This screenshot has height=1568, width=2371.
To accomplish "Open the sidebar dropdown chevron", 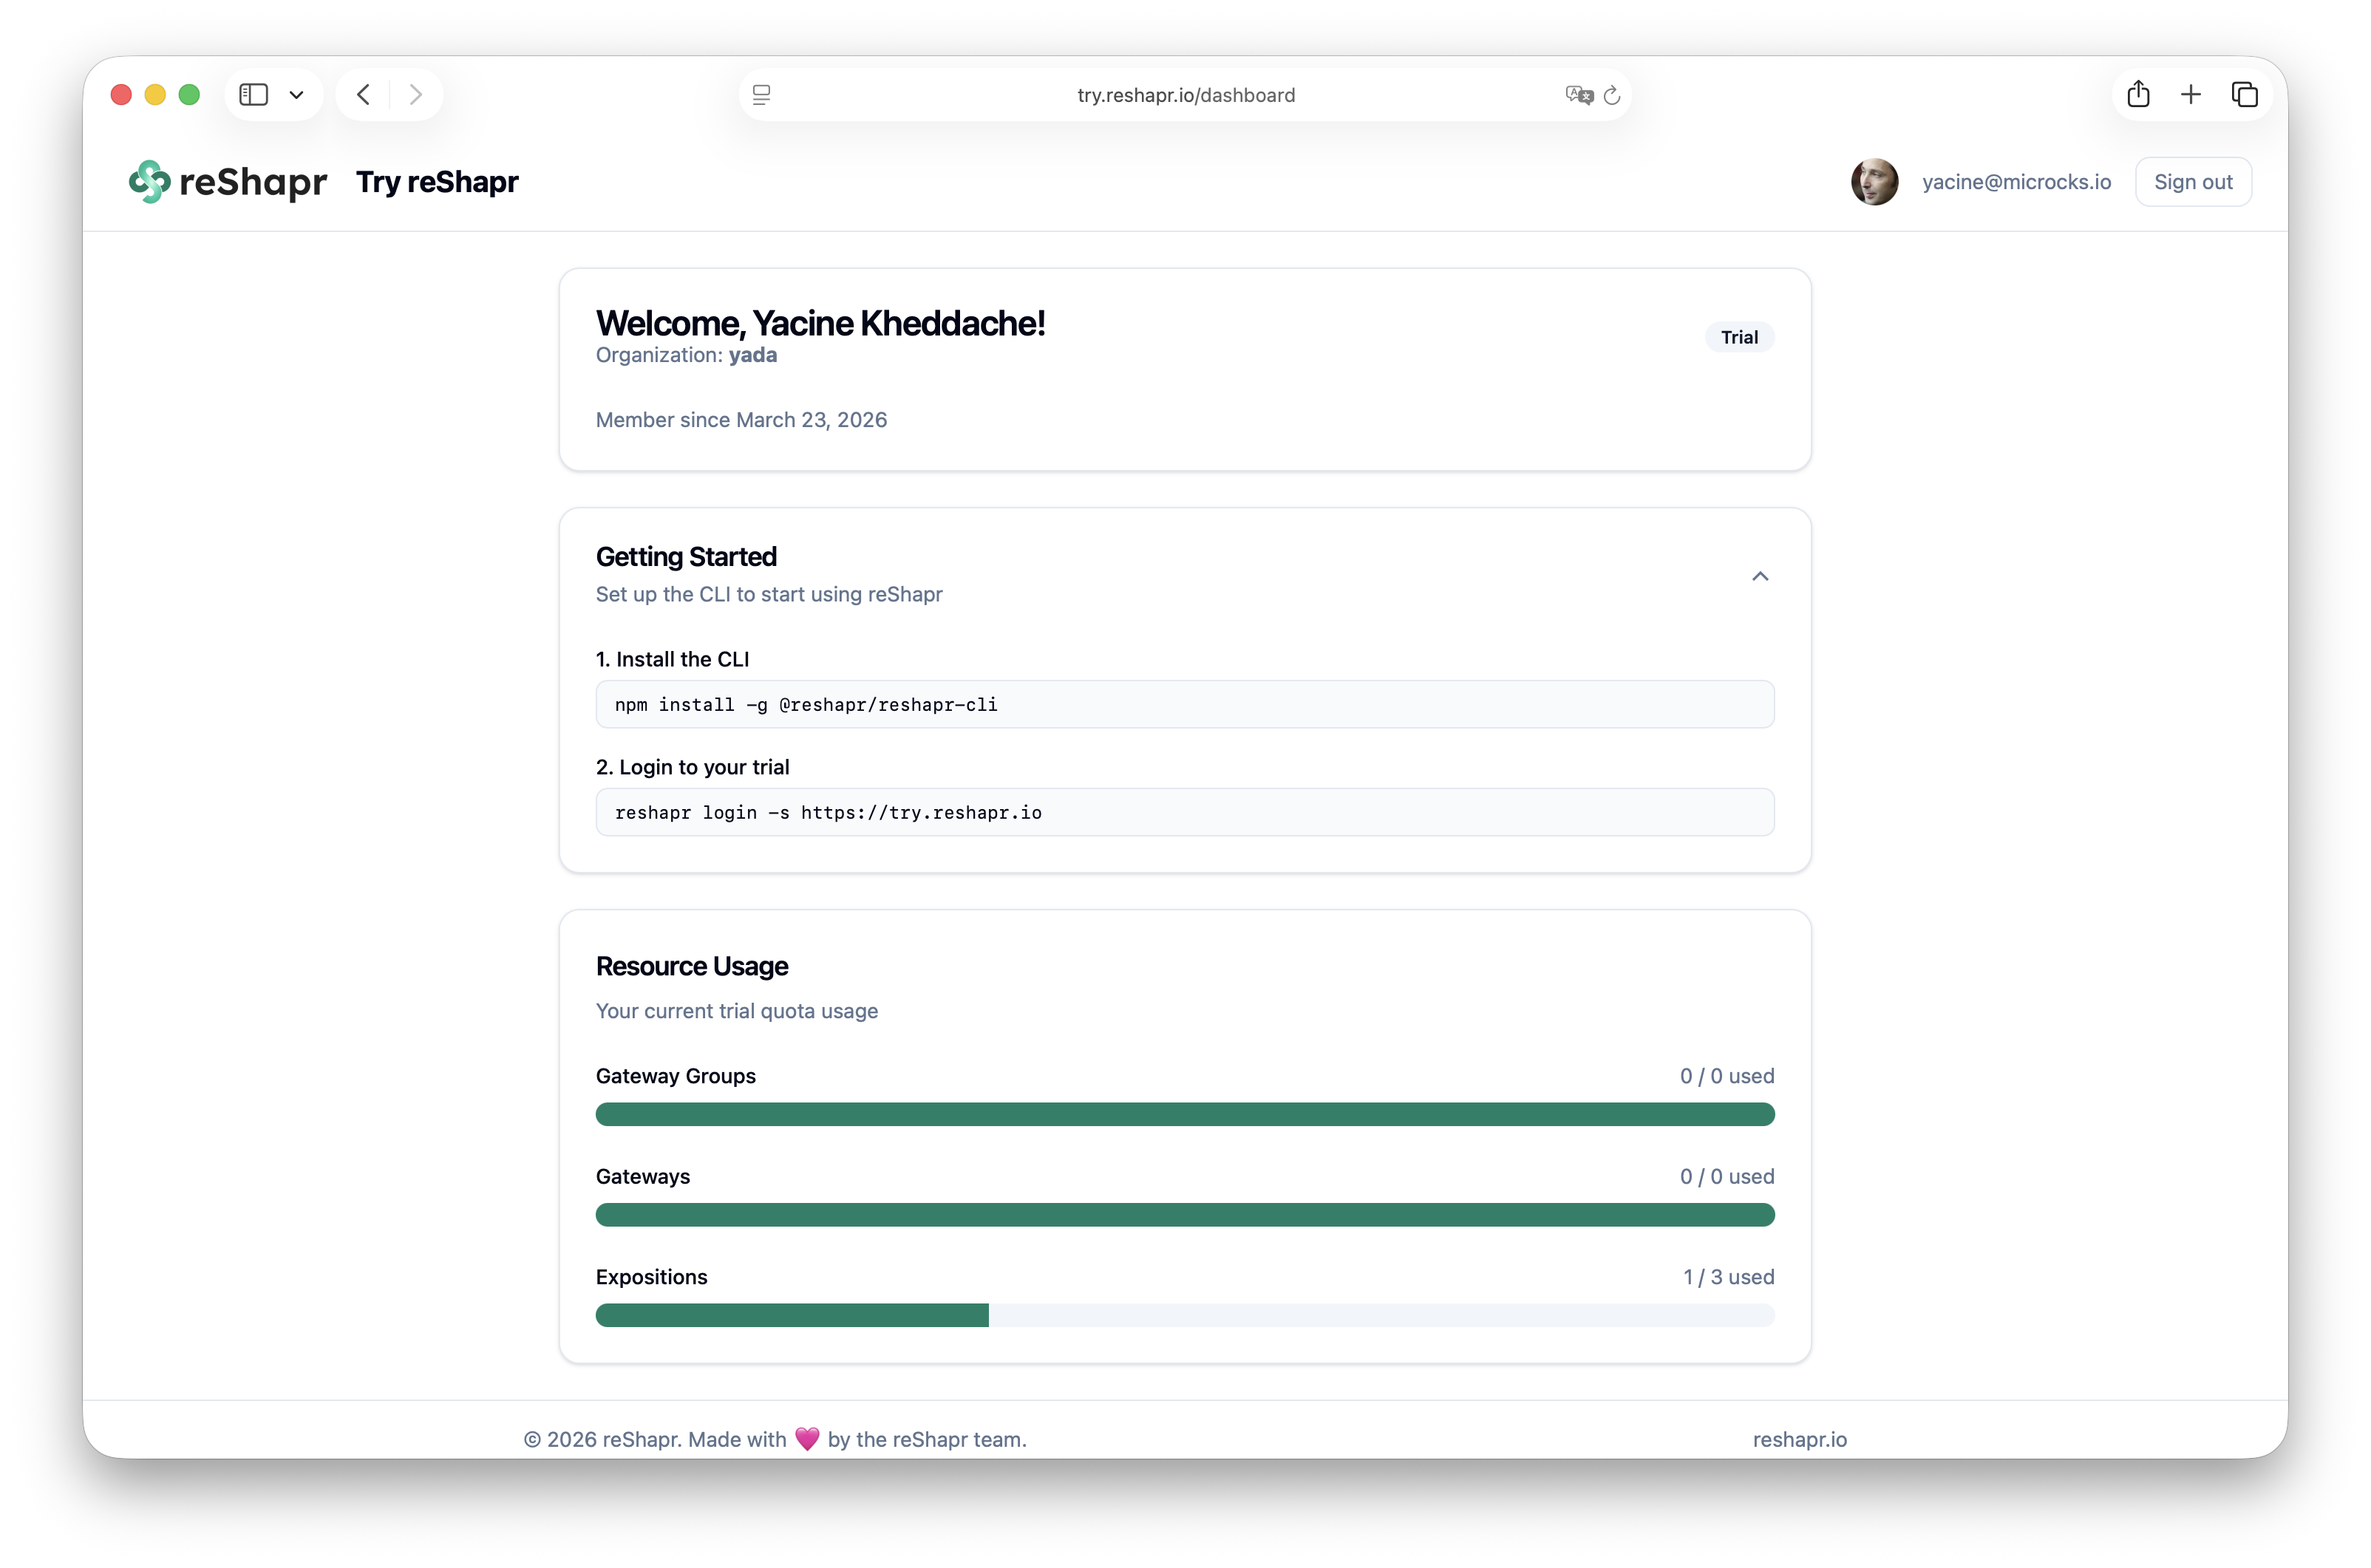I will tap(296, 95).
